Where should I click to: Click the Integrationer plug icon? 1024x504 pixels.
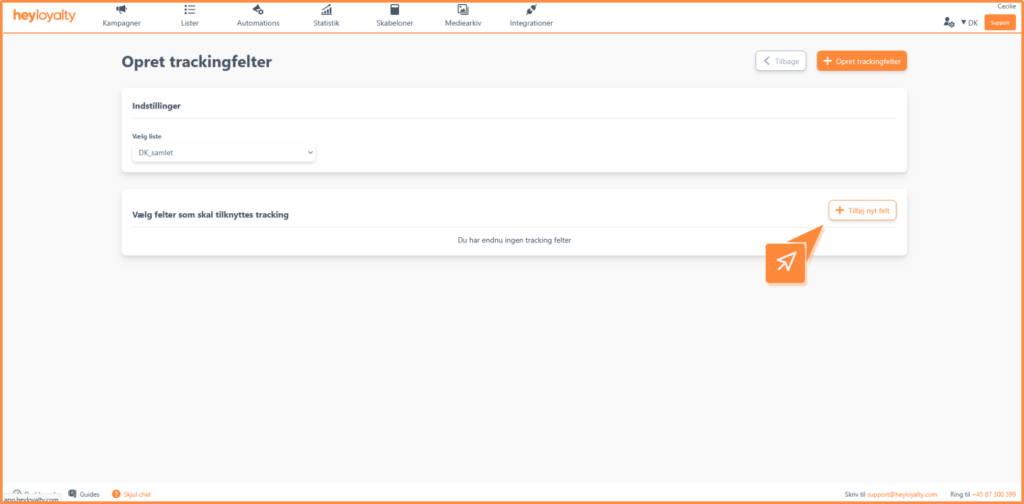point(531,11)
